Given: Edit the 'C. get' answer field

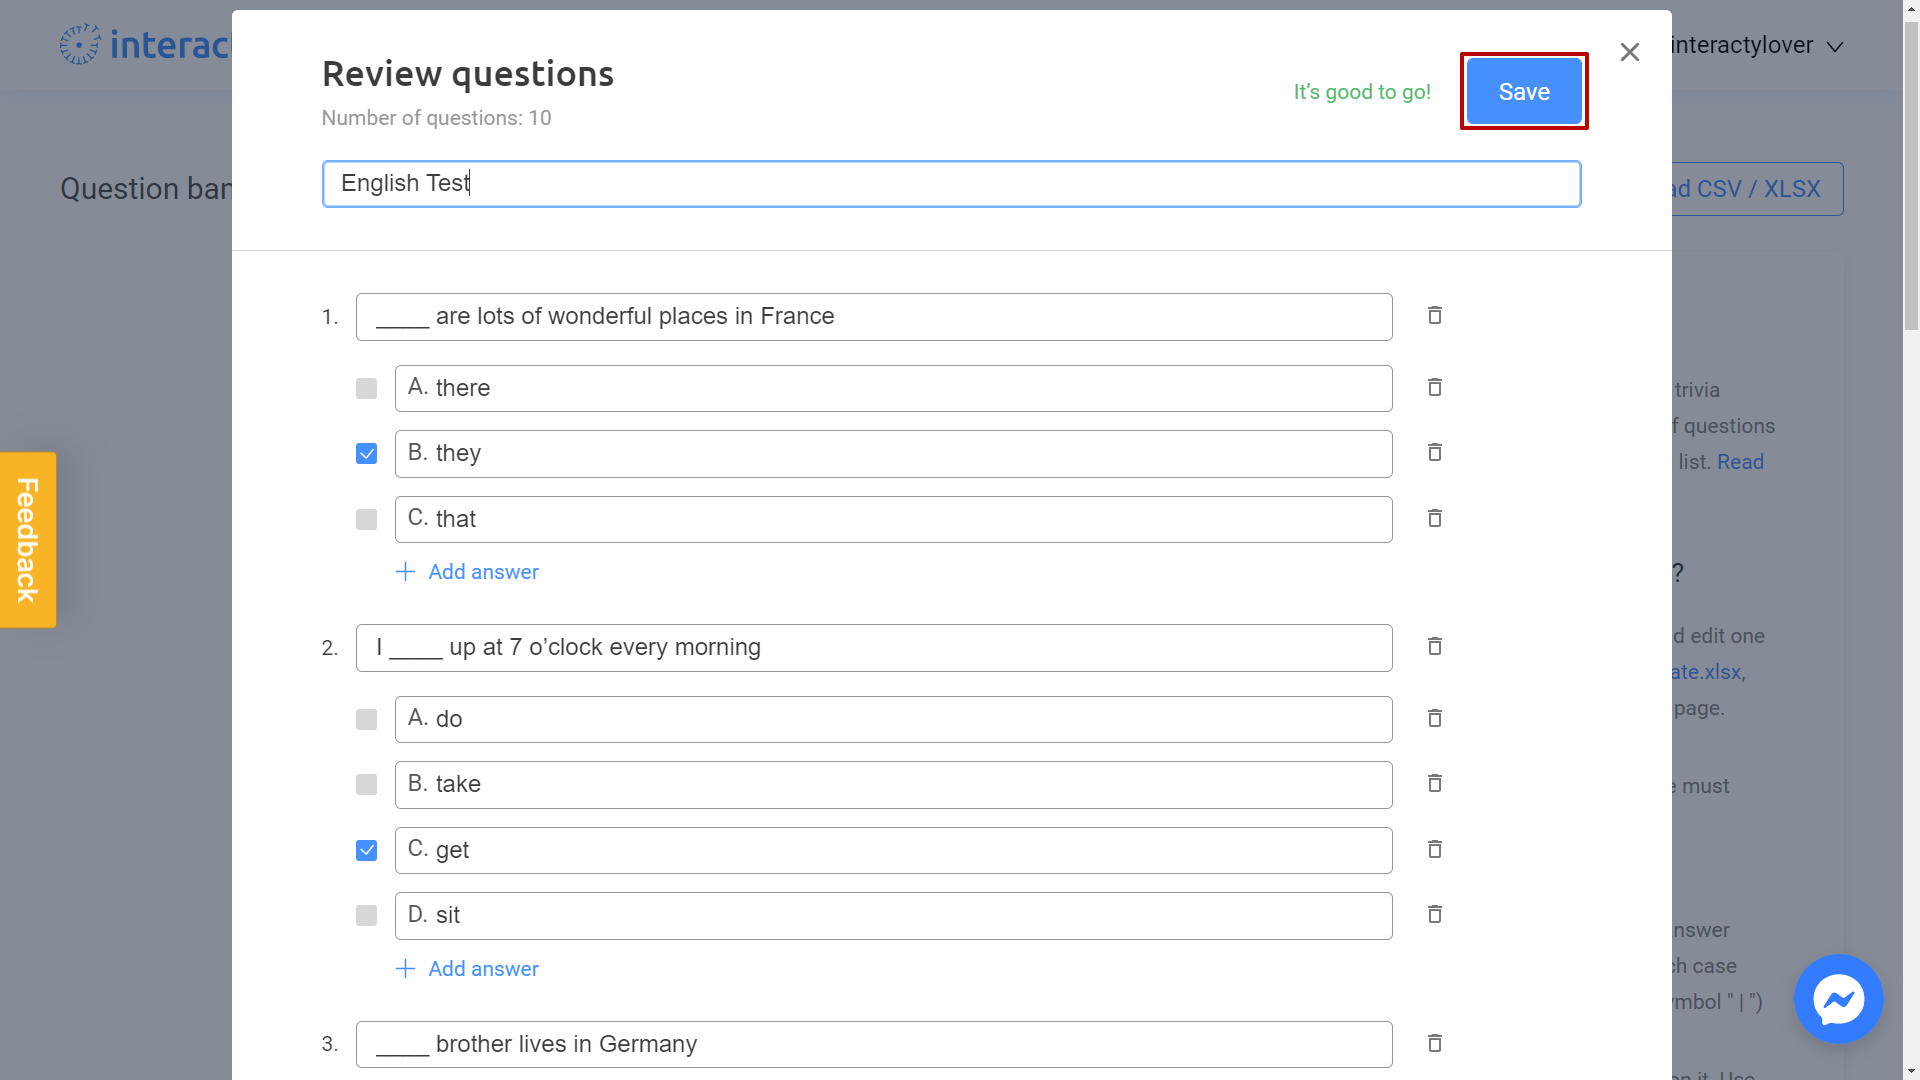Looking at the screenshot, I should tap(893, 851).
